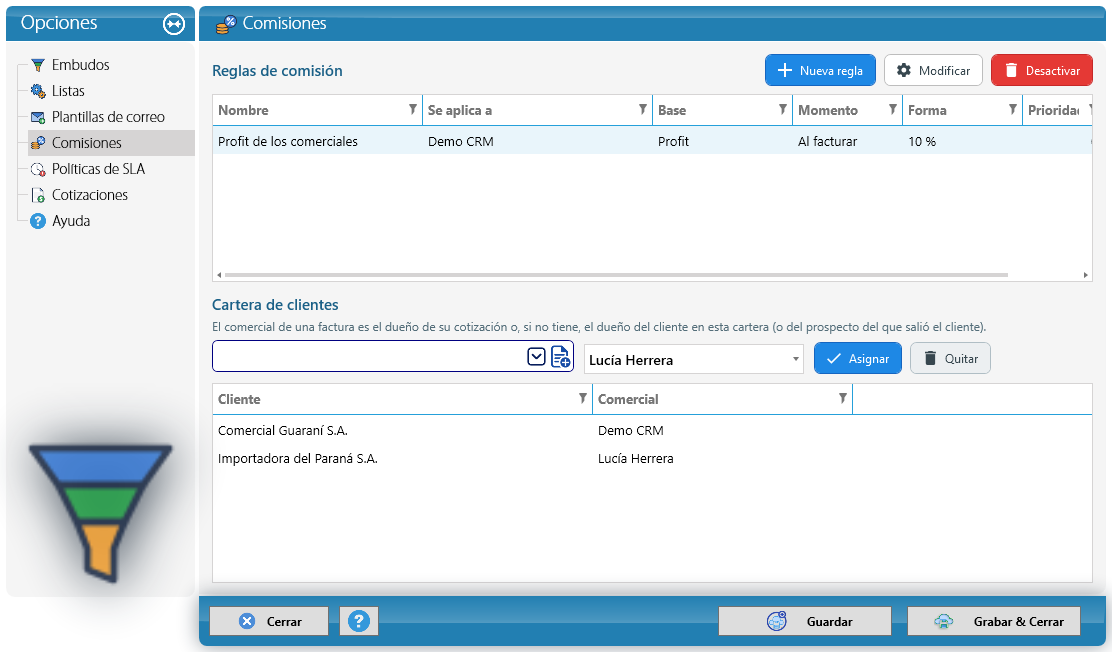Assign client with the Asignar button

[857, 358]
